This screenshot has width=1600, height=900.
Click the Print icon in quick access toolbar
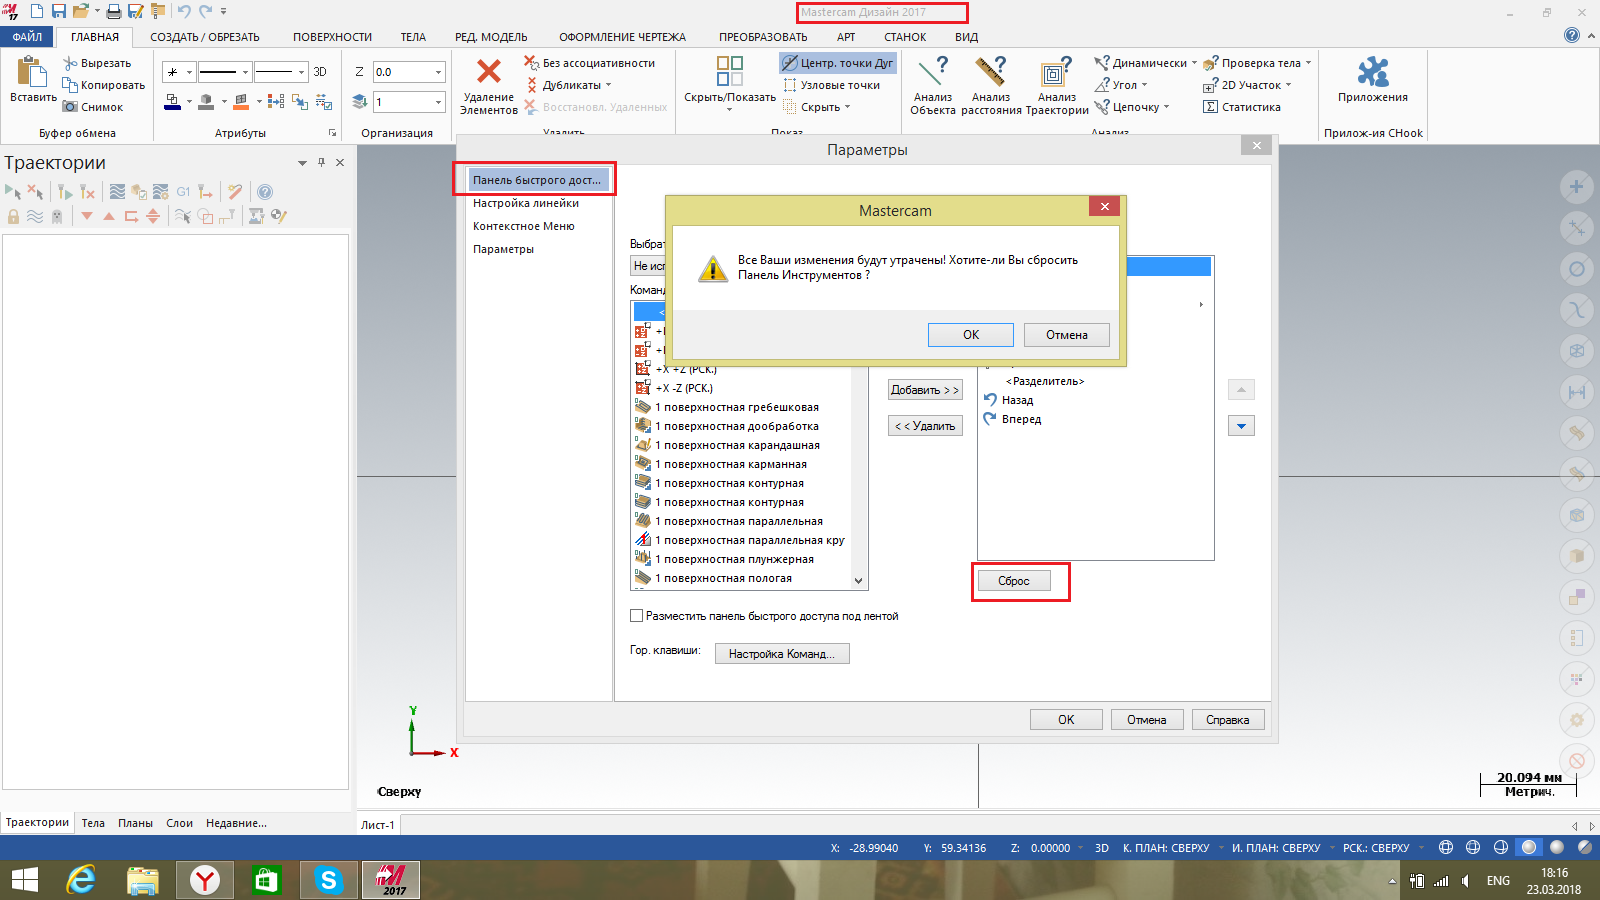point(114,11)
